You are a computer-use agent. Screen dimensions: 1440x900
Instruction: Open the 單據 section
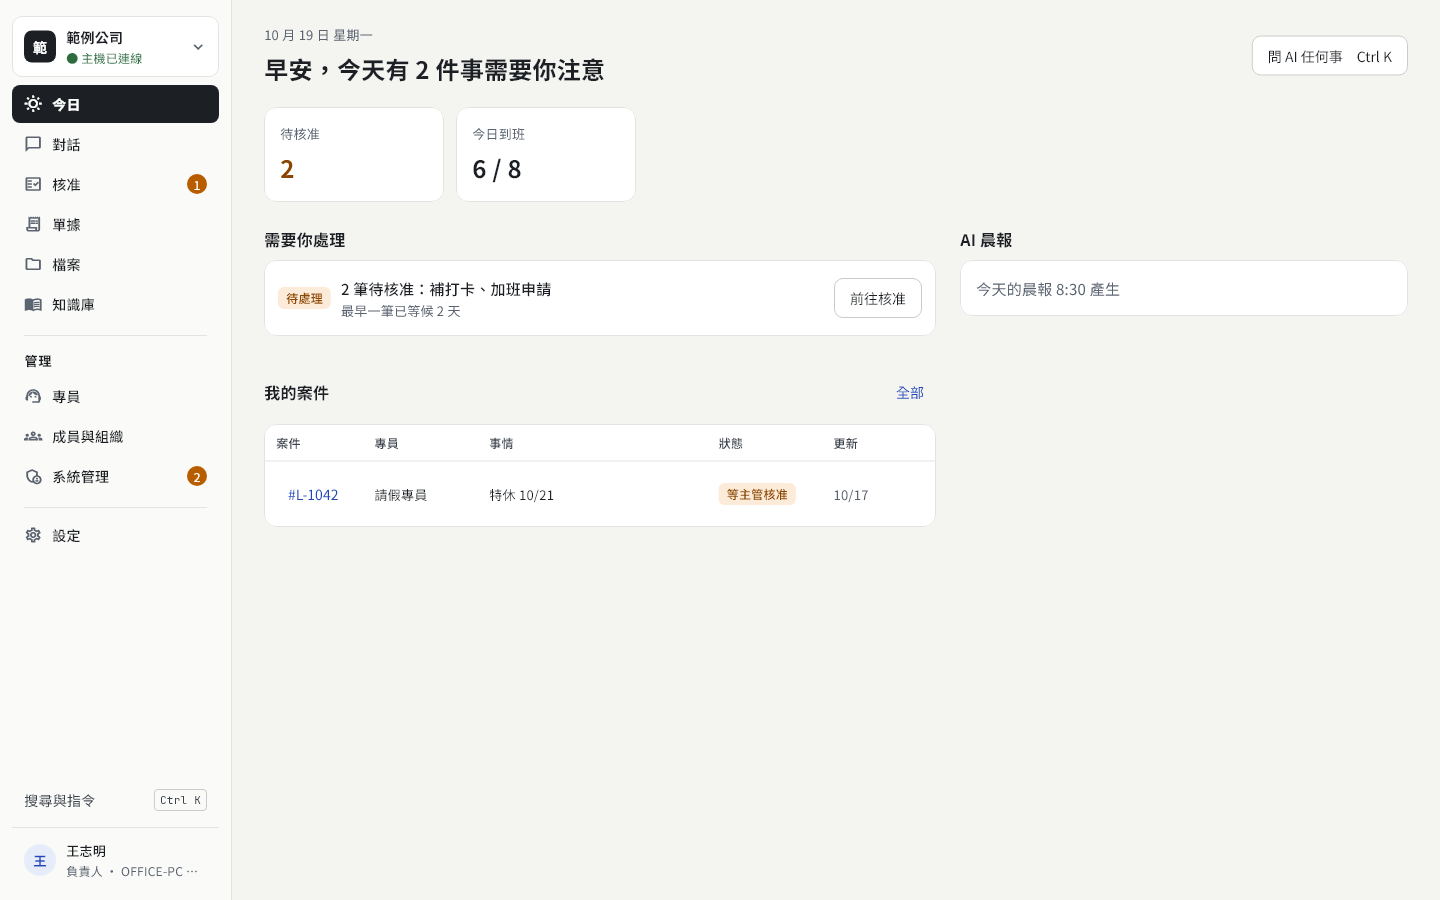[115, 224]
